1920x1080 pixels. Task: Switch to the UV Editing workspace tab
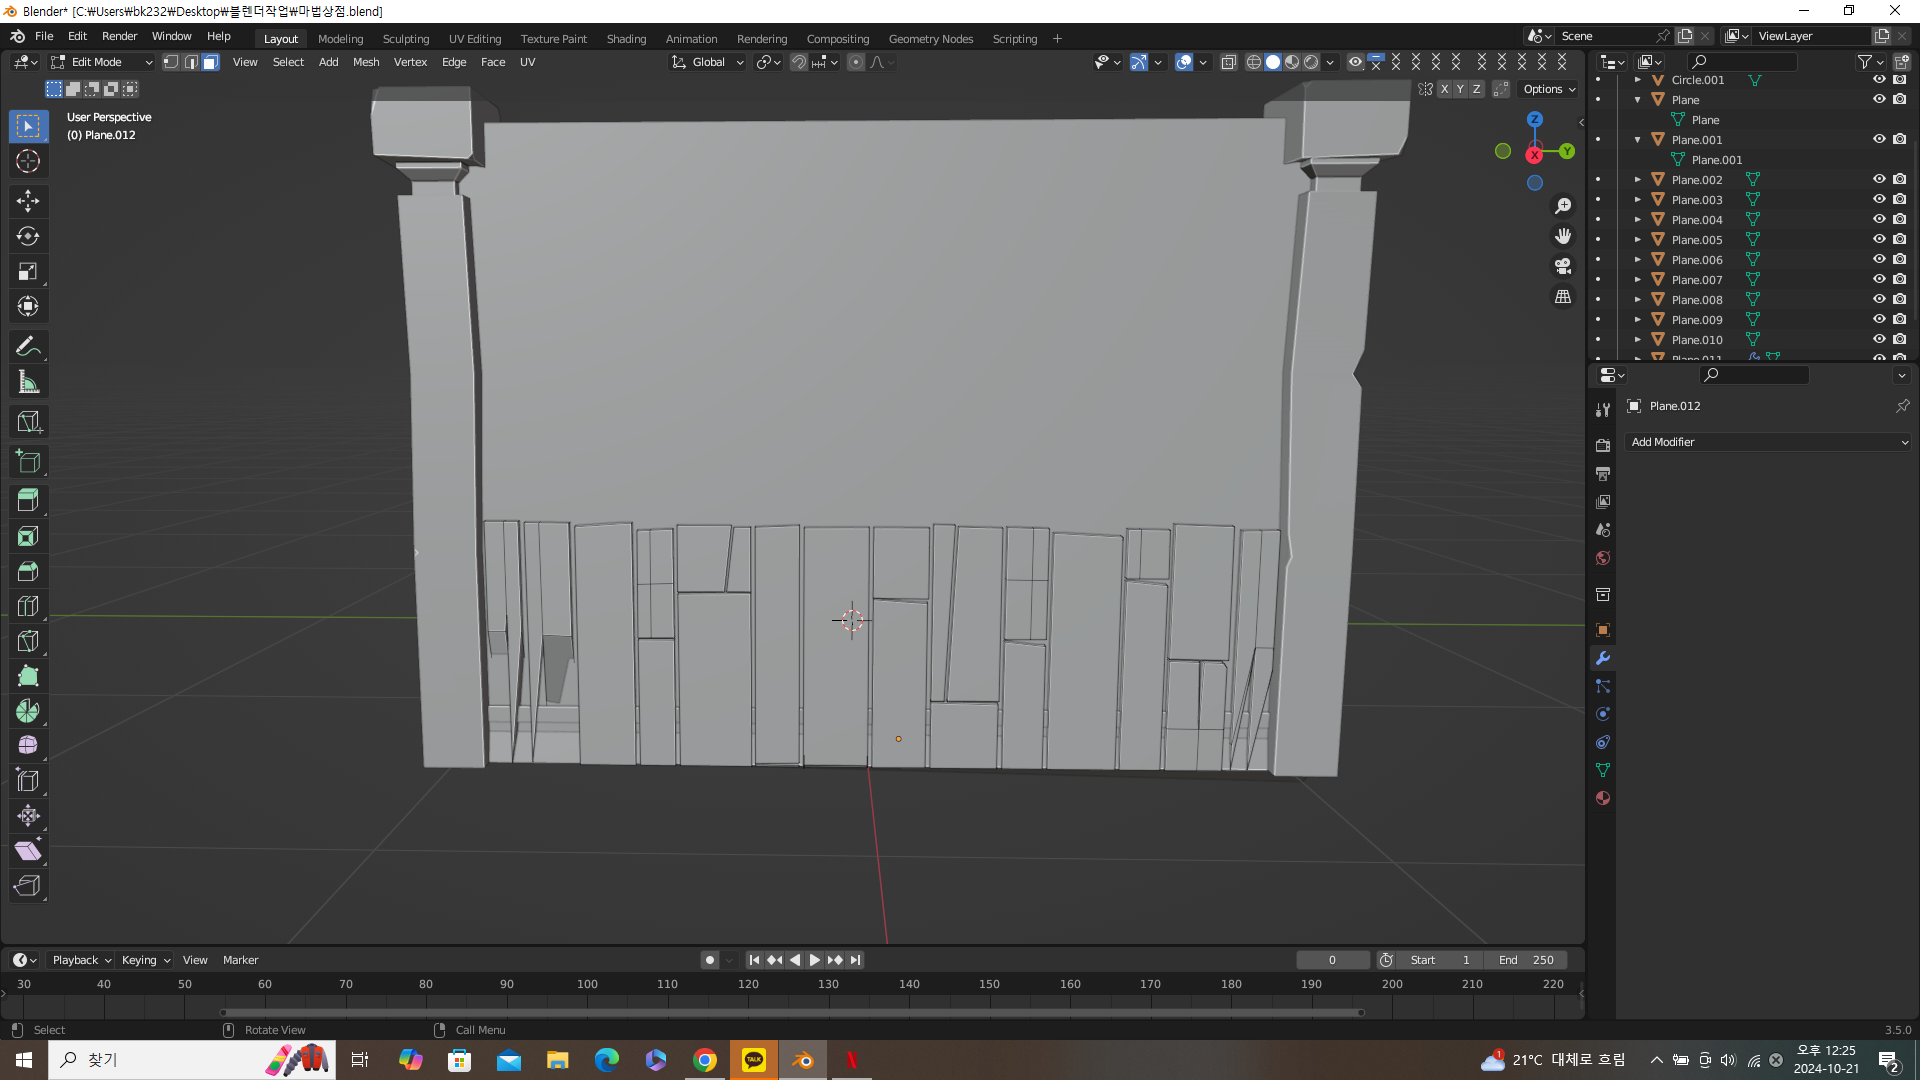click(x=475, y=39)
